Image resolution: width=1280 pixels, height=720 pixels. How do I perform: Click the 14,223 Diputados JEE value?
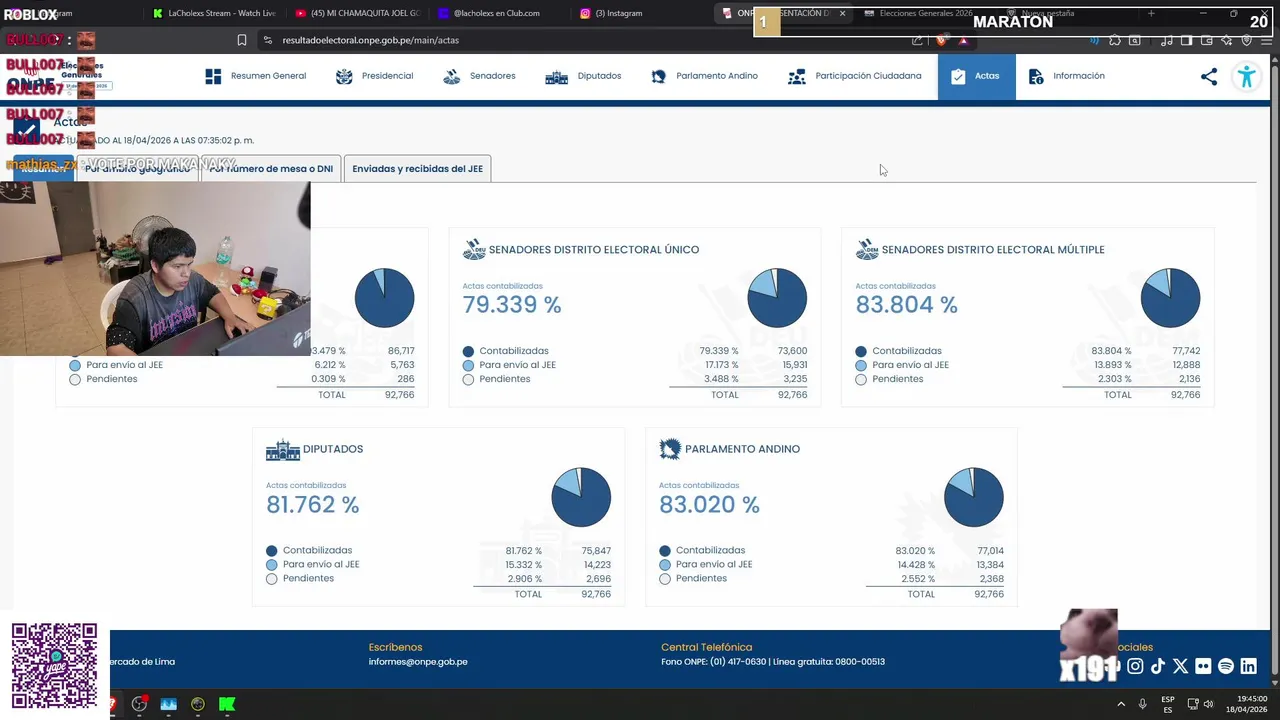[x=597, y=565]
